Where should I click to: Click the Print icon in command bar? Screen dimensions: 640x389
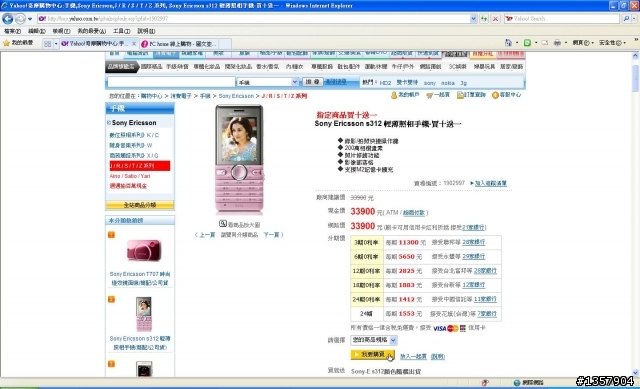click(x=557, y=42)
